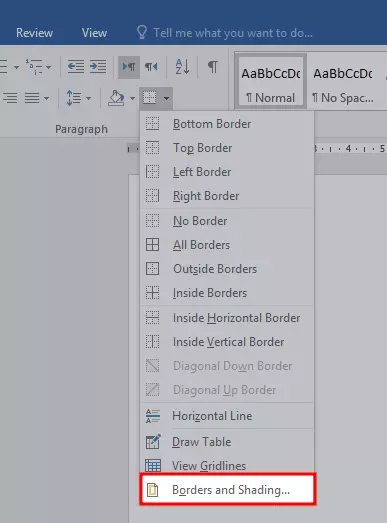Apply Inside Horizontal Border

[227, 318]
